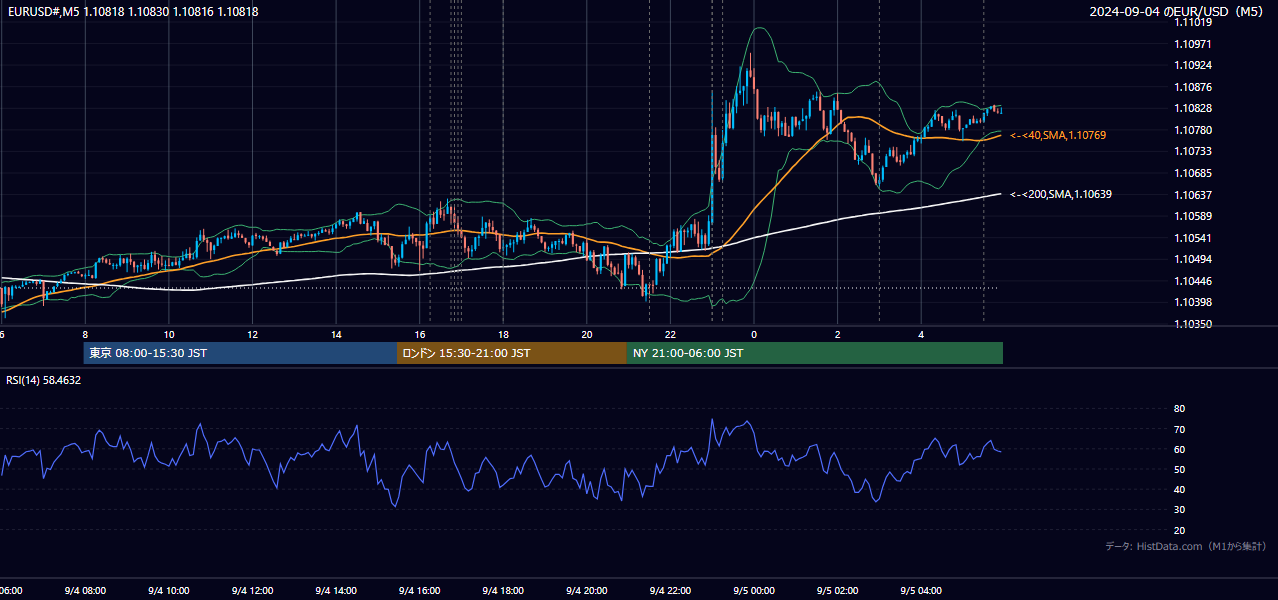Click hour label 18 on upper chart axis
The height and width of the screenshot is (600, 1278).
(x=503, y=335)
